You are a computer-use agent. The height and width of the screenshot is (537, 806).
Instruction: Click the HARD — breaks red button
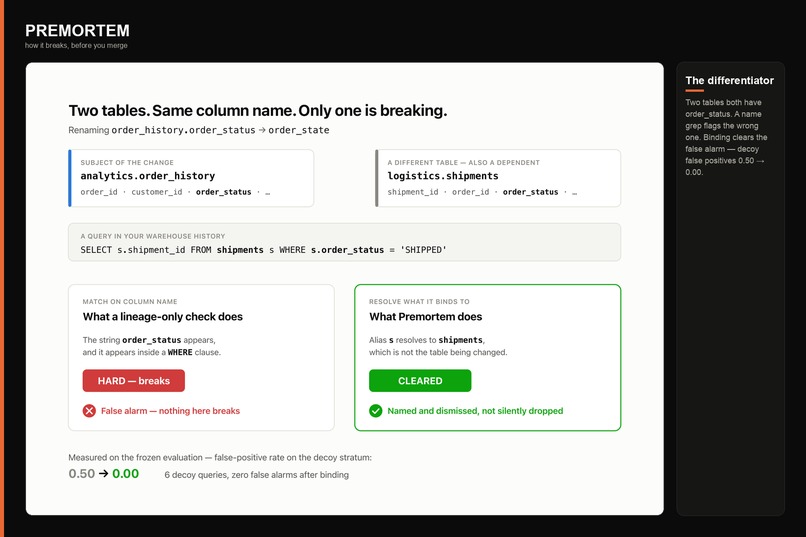[134, 381]
